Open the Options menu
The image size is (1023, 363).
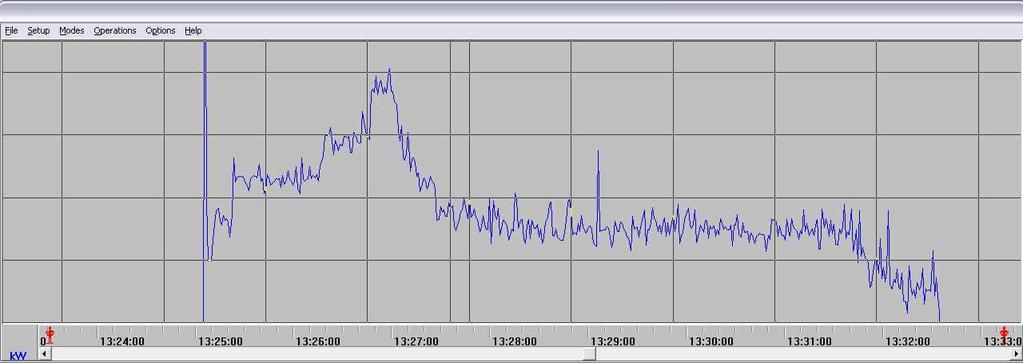[160, 31]
